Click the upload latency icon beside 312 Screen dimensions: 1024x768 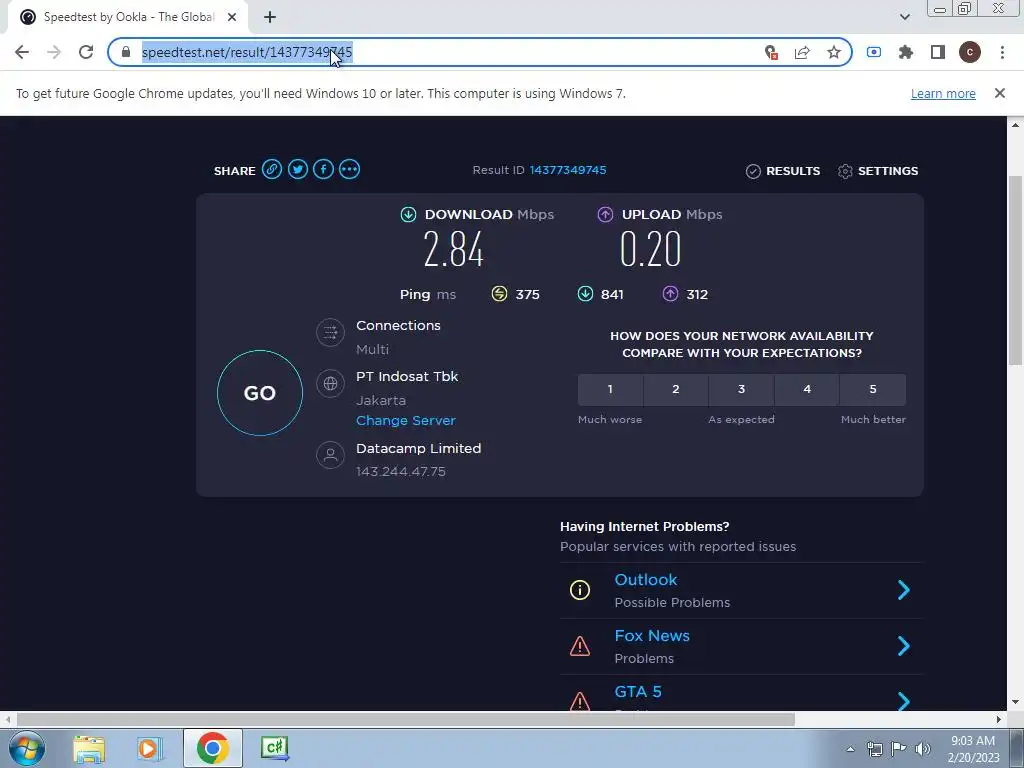[x=670, y=294]
